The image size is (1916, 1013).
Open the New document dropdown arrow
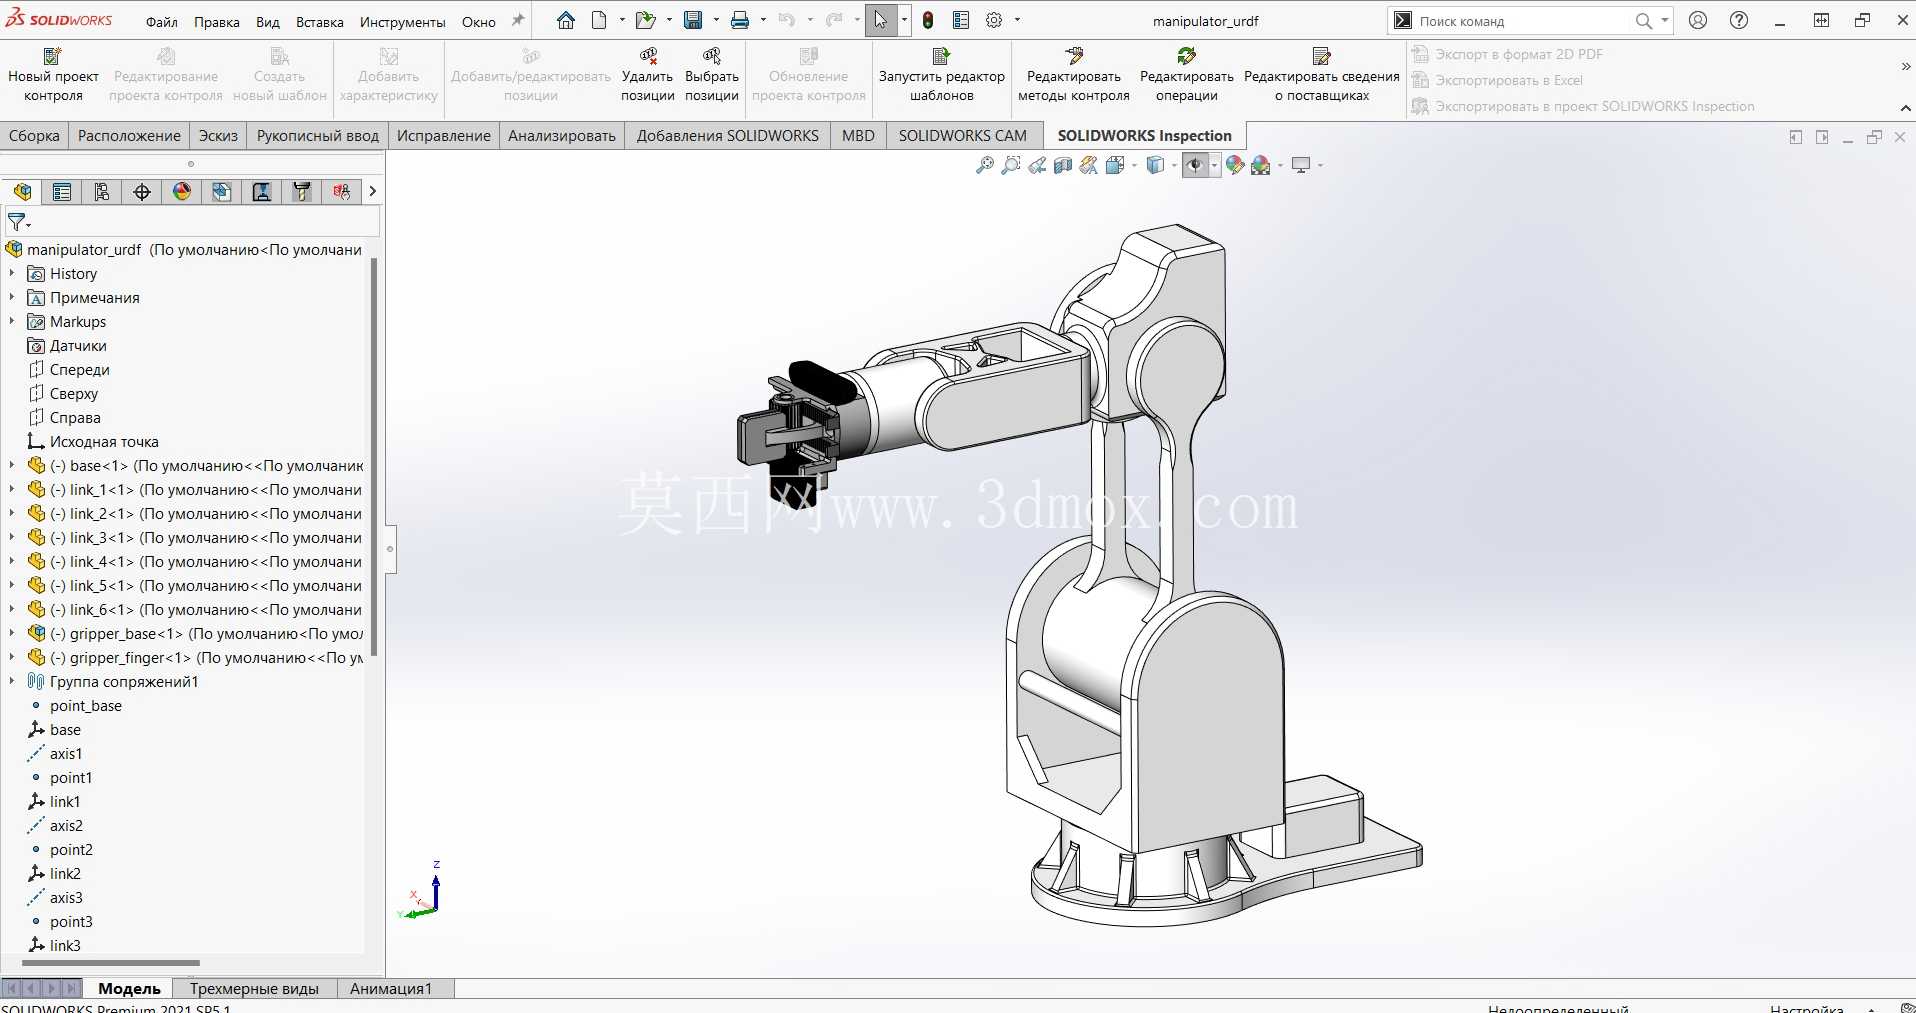[622, 20]
